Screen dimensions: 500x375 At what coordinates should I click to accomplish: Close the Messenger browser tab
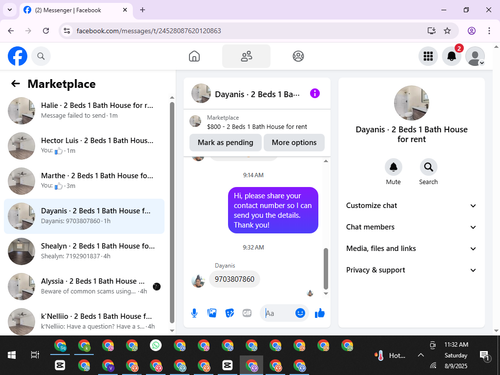tap(125, 10)
